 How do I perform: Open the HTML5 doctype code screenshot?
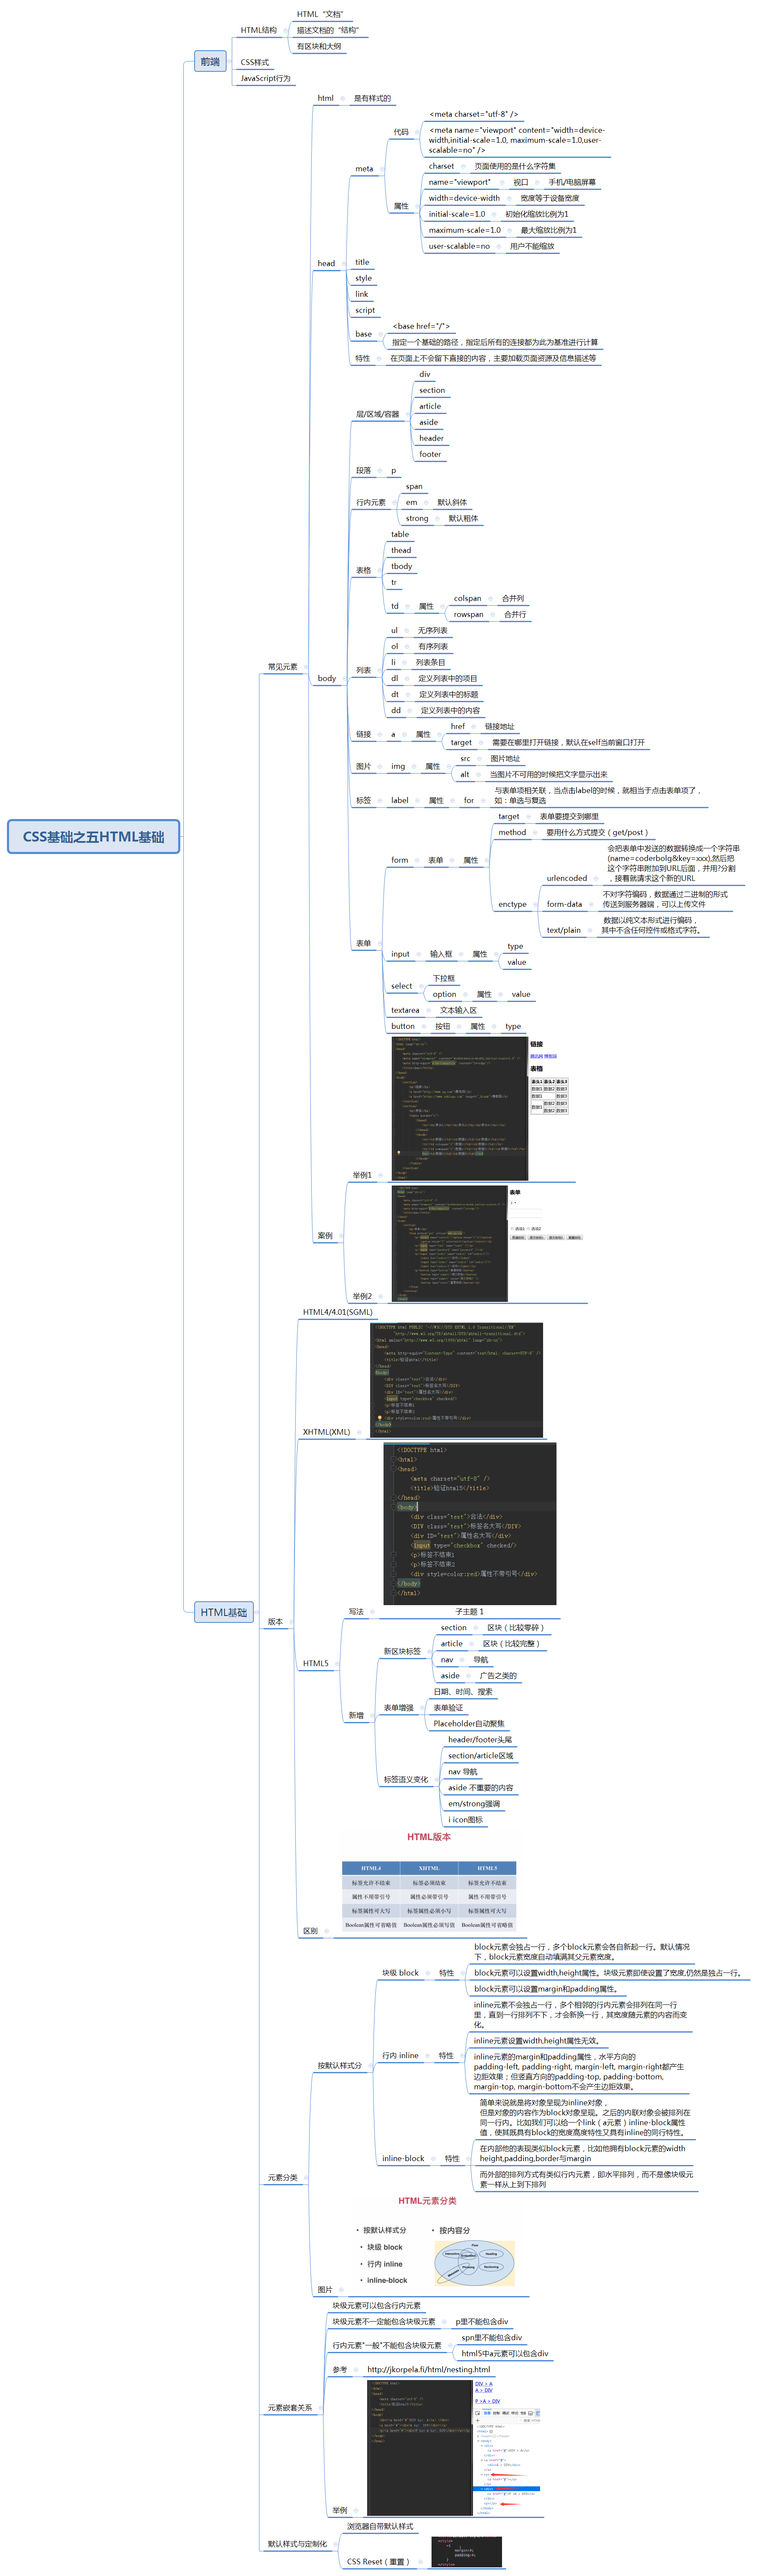coord(470,1523)
